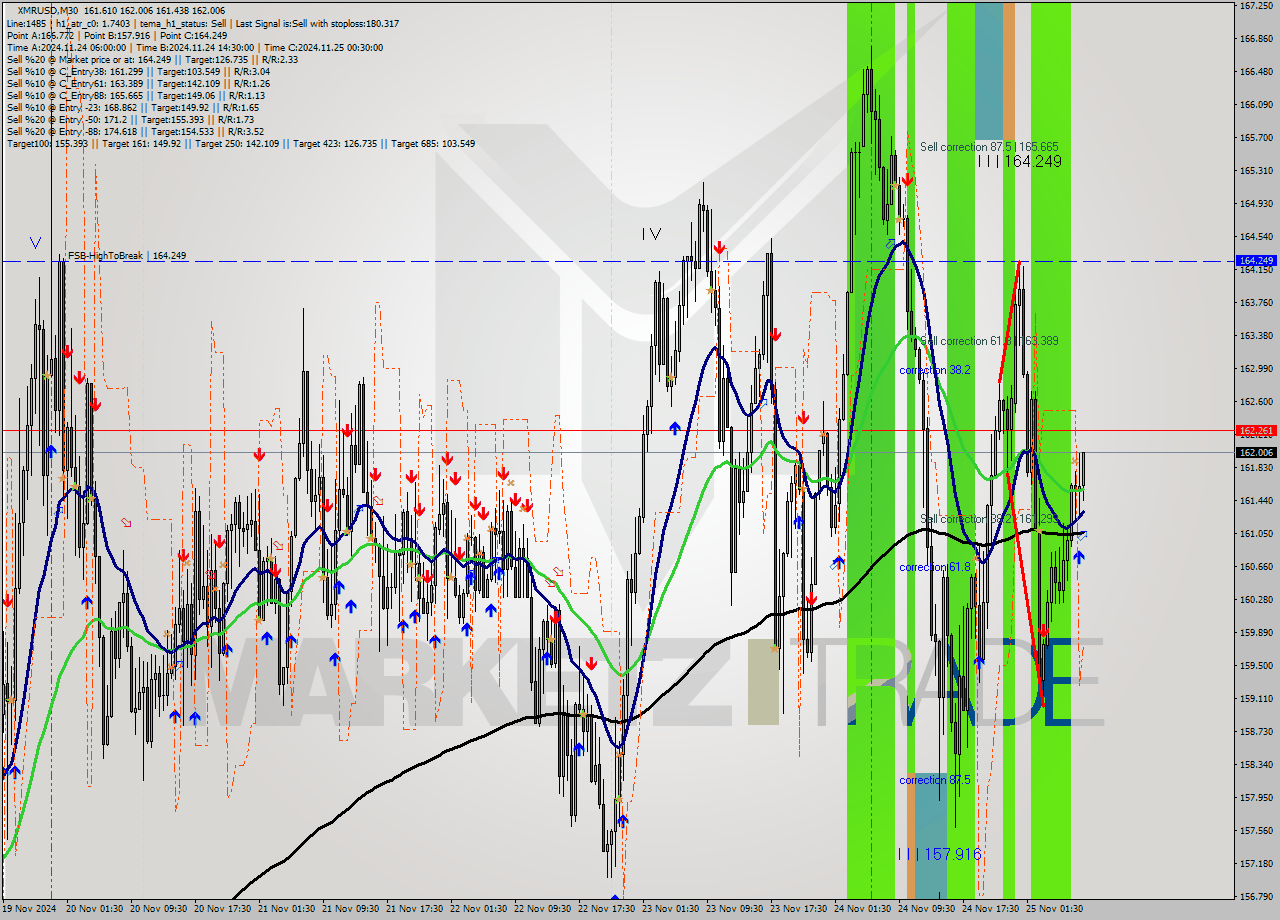Click the blue 'V' wave label
This screenshot has width=1280, height=920.
36,243
